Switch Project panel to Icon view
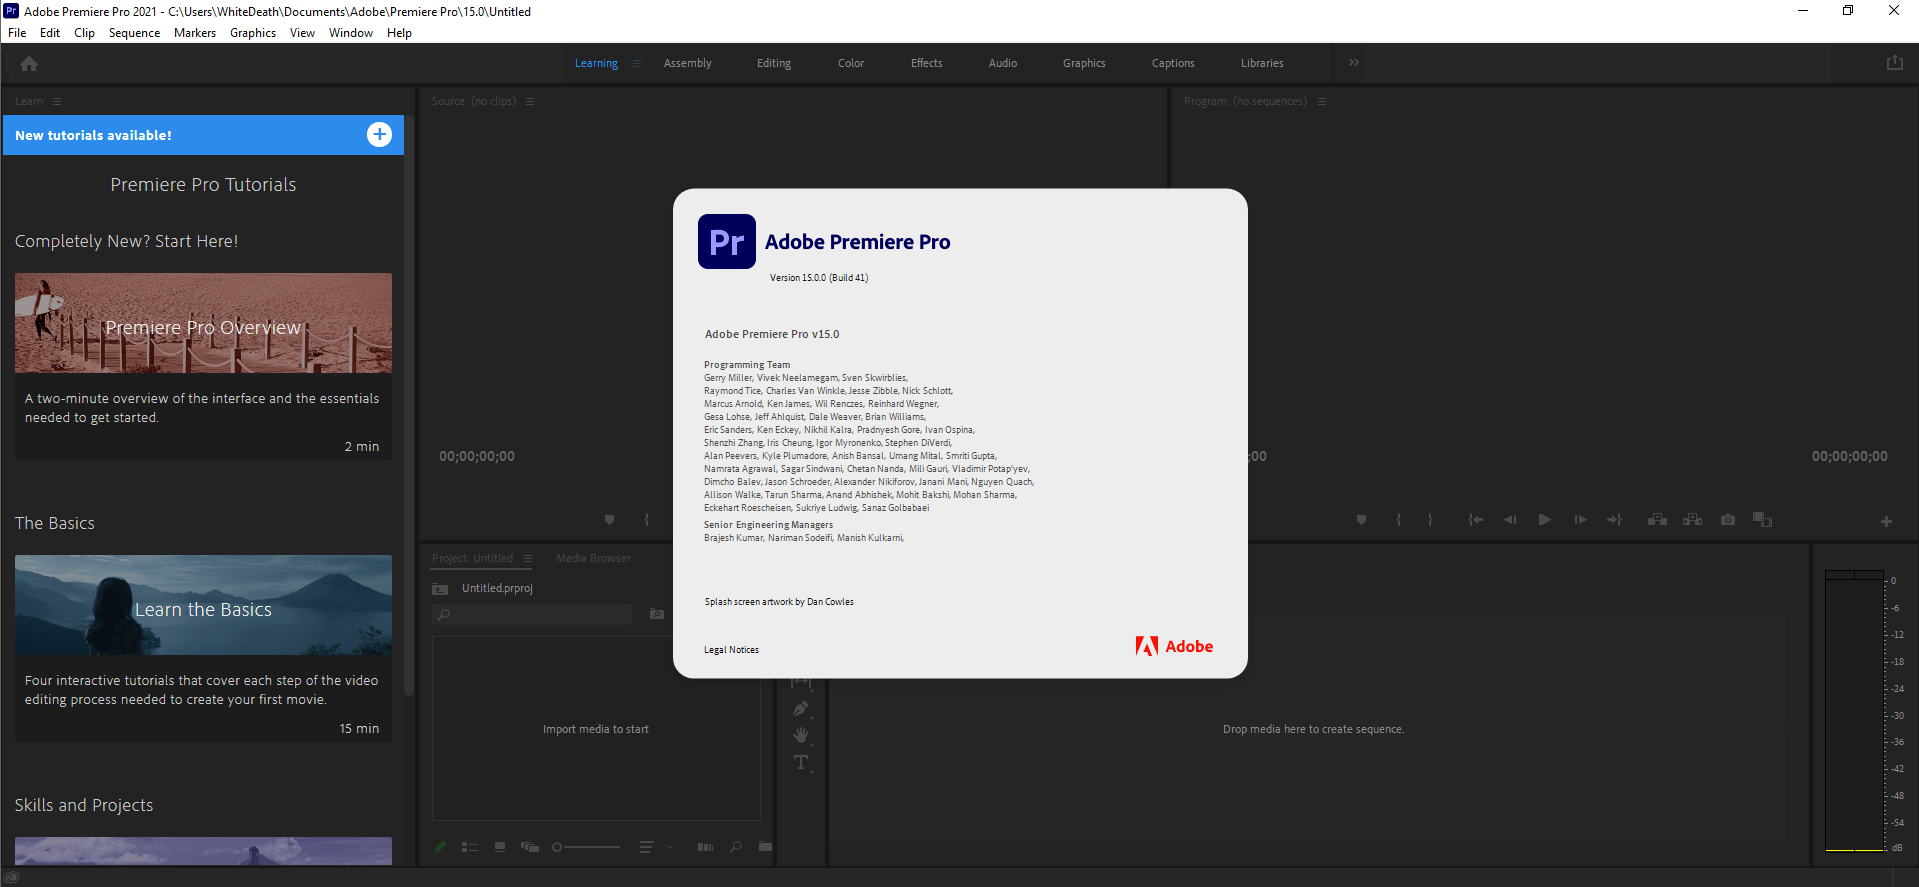This screenshot has height=887, width=1919. coord(500,847)
